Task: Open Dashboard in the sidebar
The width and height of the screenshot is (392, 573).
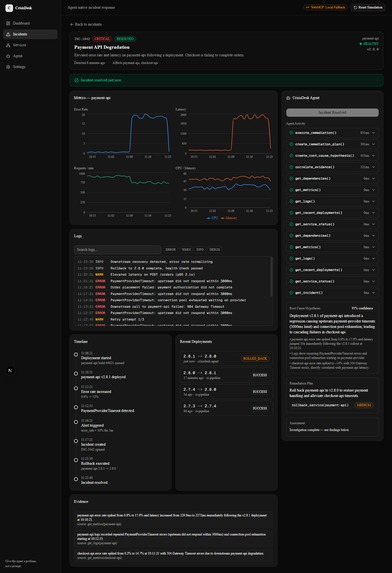Action: click(x=30, y=23)
